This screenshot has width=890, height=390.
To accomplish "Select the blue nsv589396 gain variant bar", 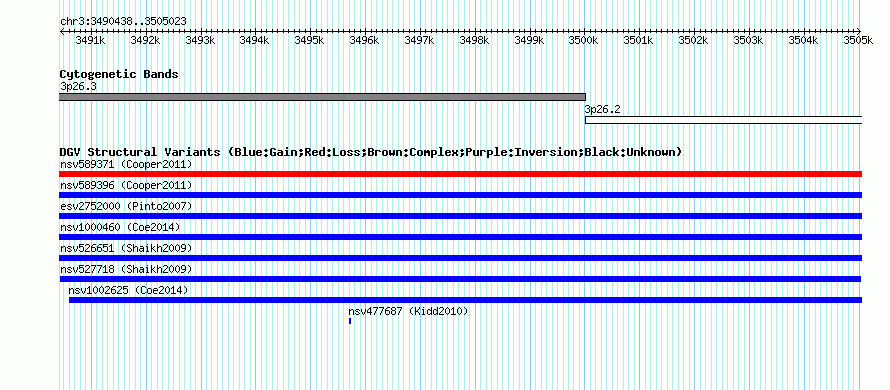I will (x=460, y=195).
